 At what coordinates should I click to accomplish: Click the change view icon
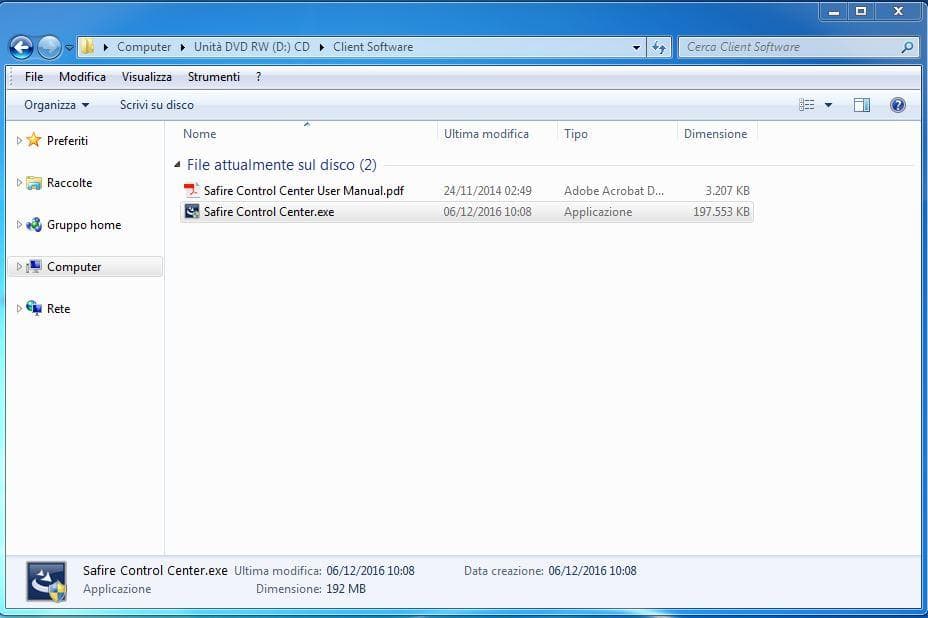click(807, 105)
